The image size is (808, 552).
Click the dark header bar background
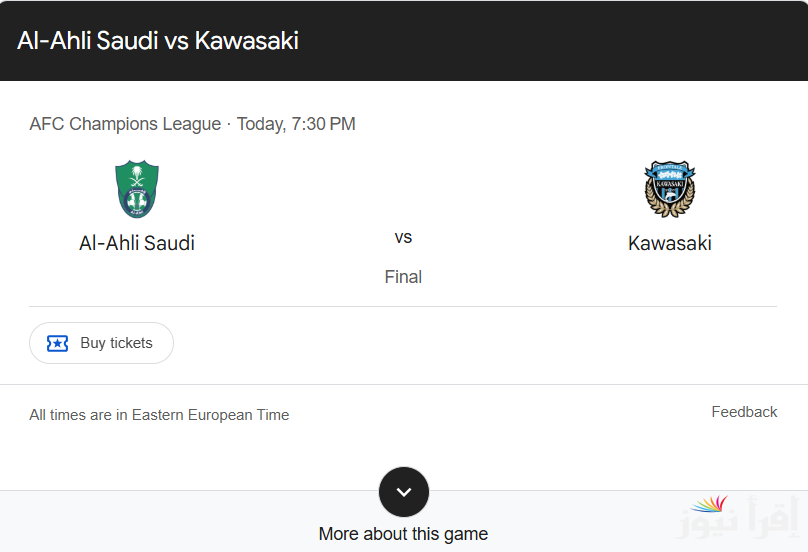[x=551, y=41]
